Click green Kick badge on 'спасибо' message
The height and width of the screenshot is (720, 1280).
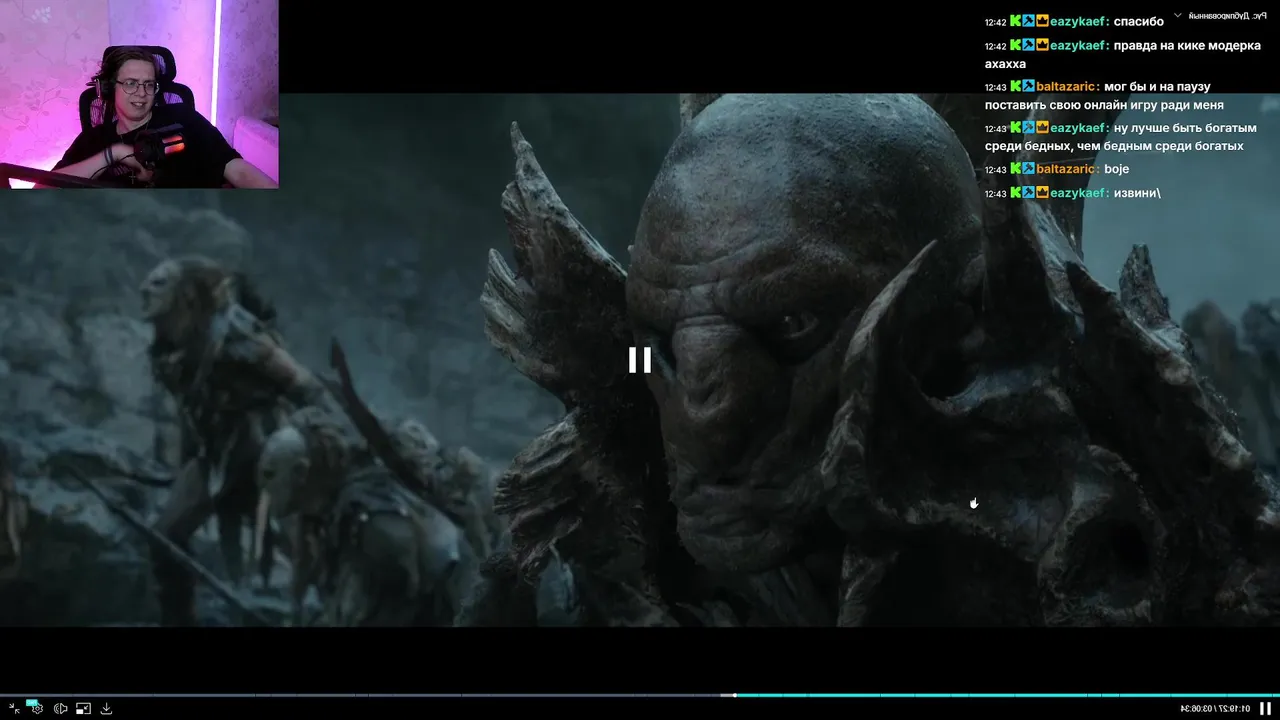[1015, 21]
